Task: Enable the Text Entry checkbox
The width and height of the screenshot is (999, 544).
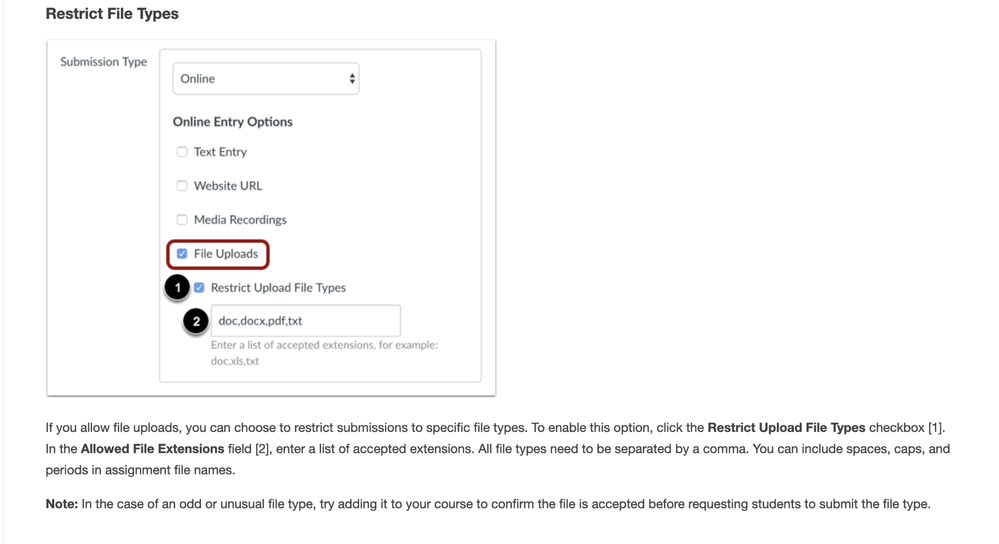Action: 182,152
